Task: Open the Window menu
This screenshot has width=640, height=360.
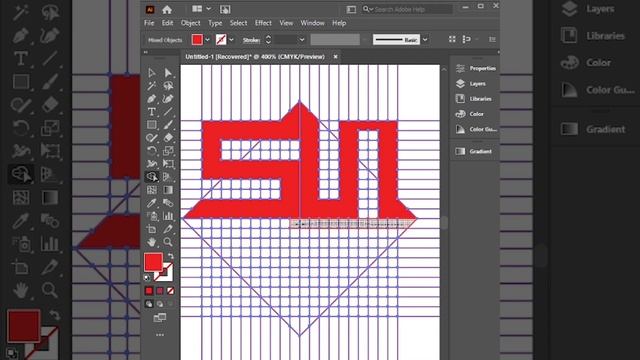Action: point(312,23)
